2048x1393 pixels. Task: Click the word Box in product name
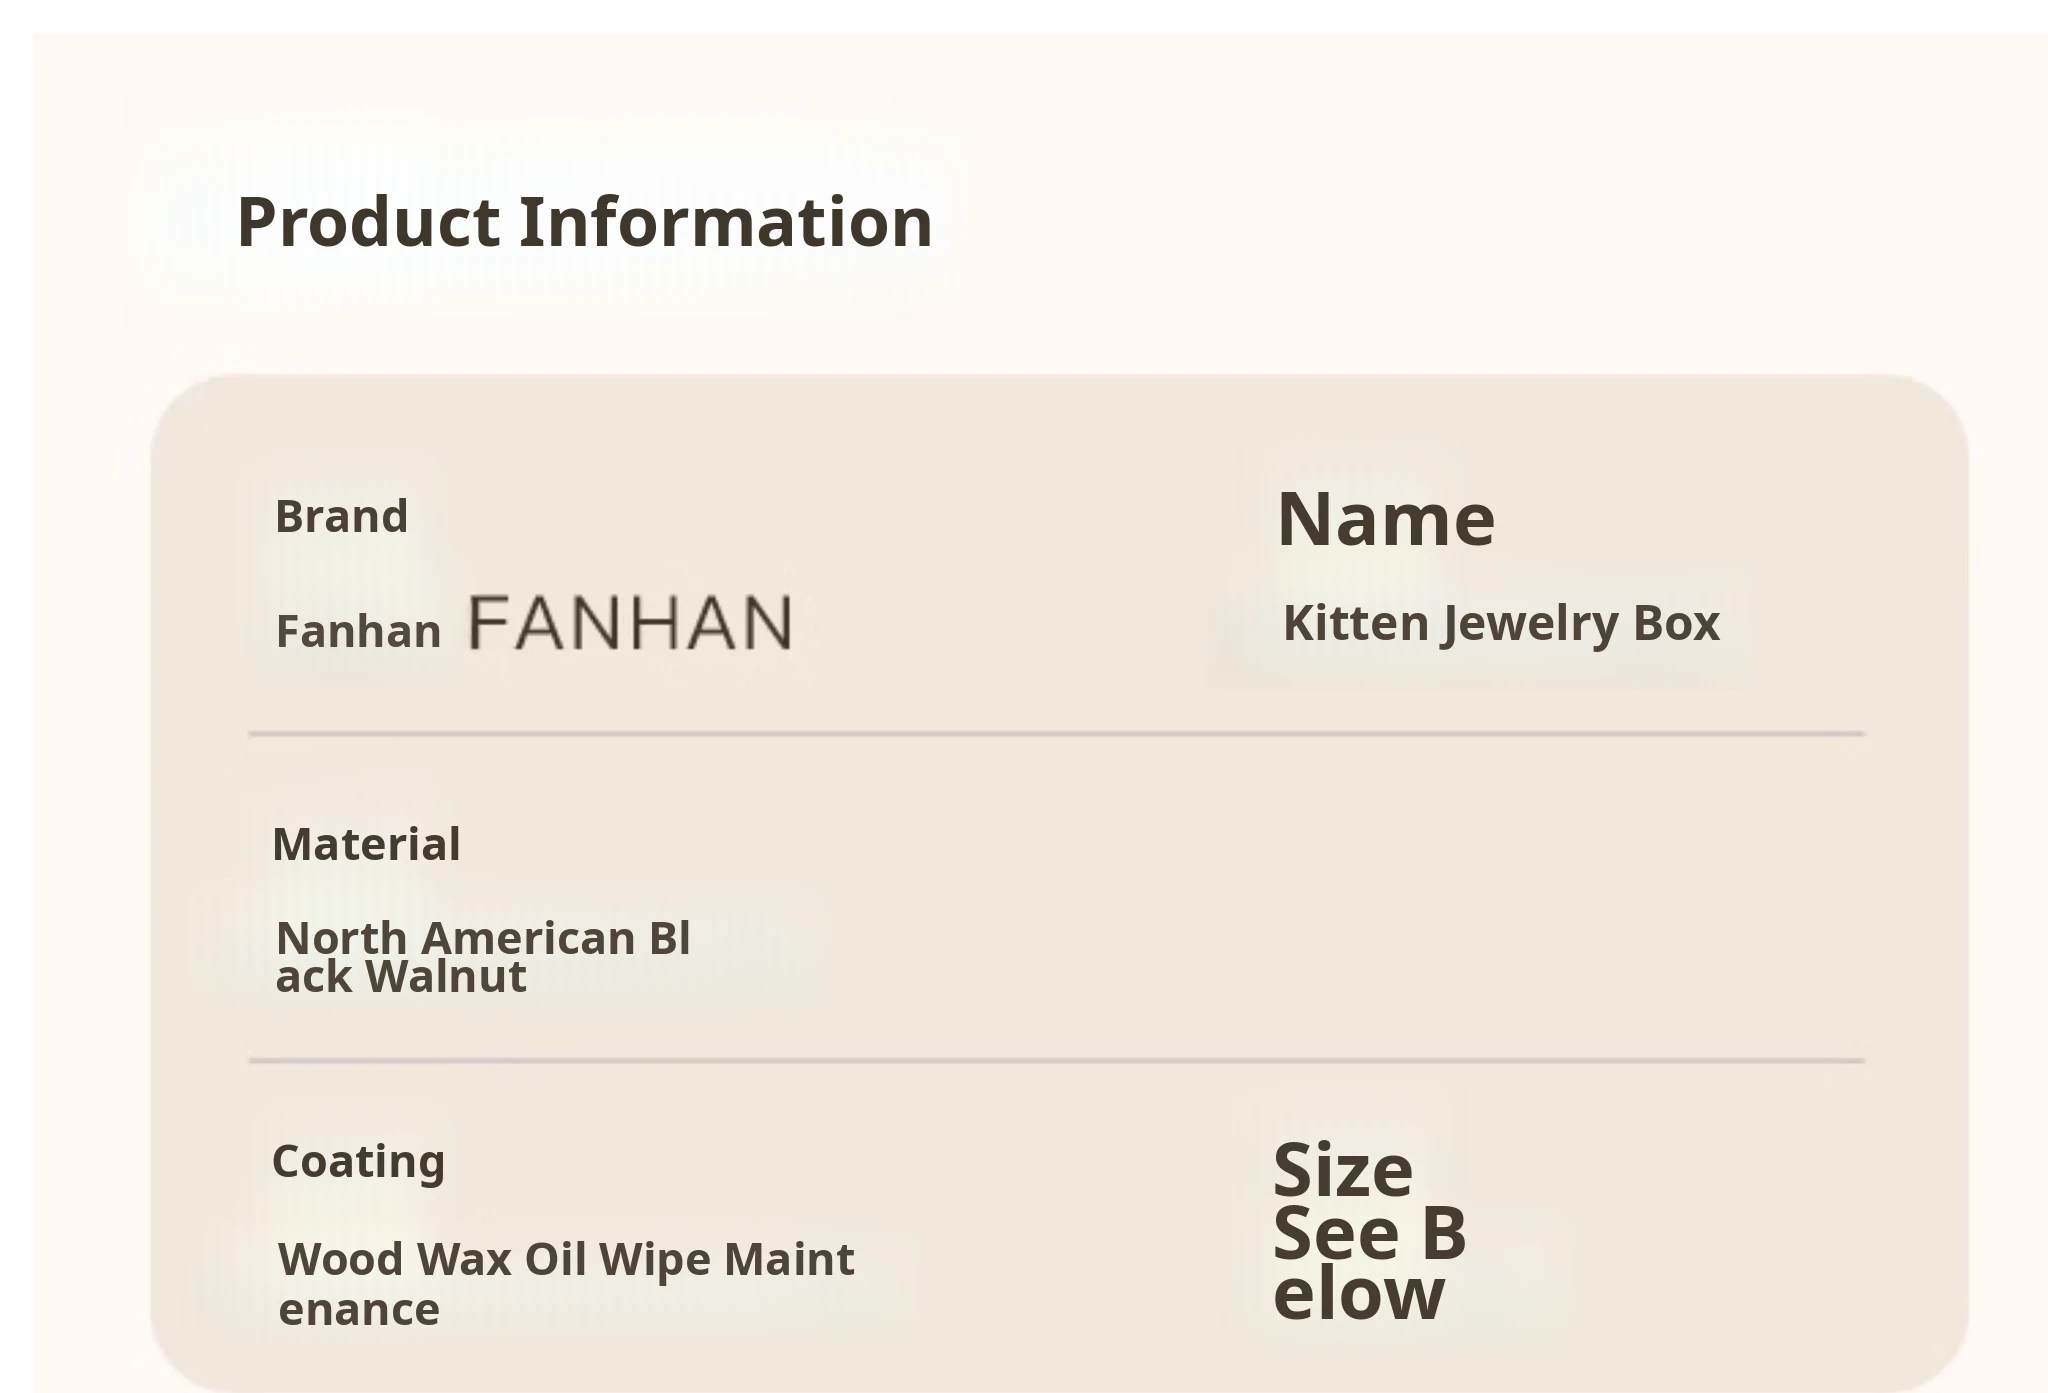(x=1676, y=623)
